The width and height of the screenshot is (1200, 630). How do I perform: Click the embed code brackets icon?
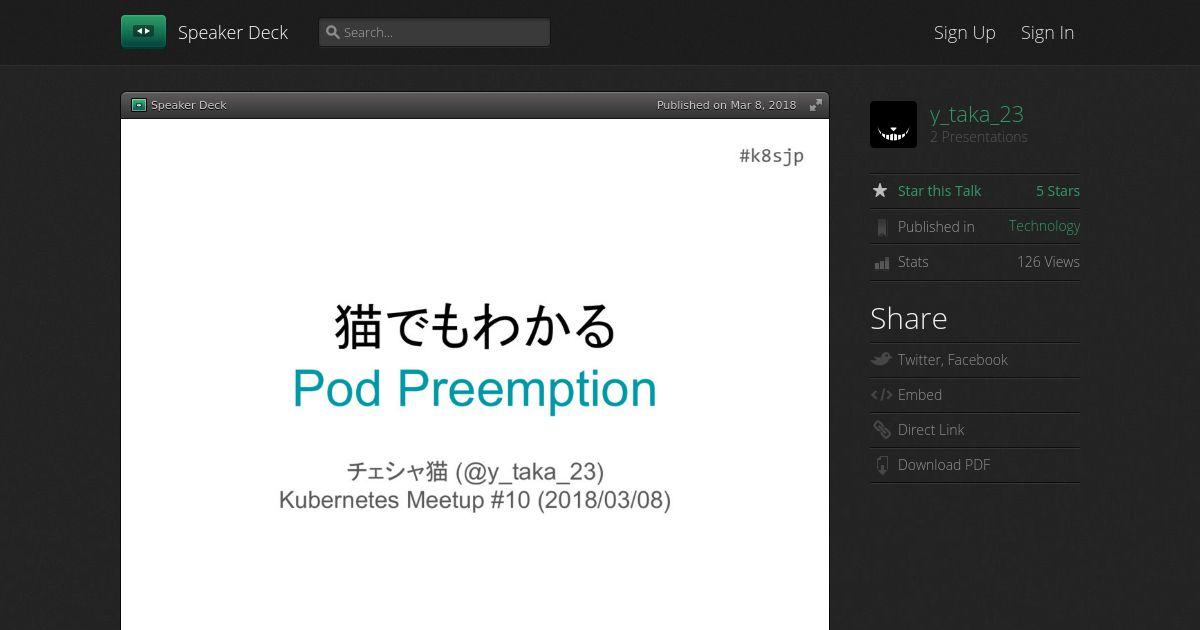click(881, 395)
